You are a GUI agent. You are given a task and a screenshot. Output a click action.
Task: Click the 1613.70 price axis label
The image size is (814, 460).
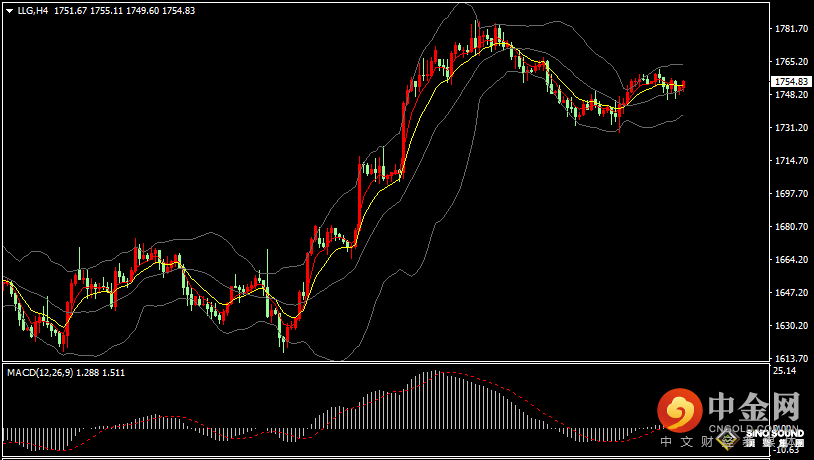pyautogui.click(x=790, y=359)
